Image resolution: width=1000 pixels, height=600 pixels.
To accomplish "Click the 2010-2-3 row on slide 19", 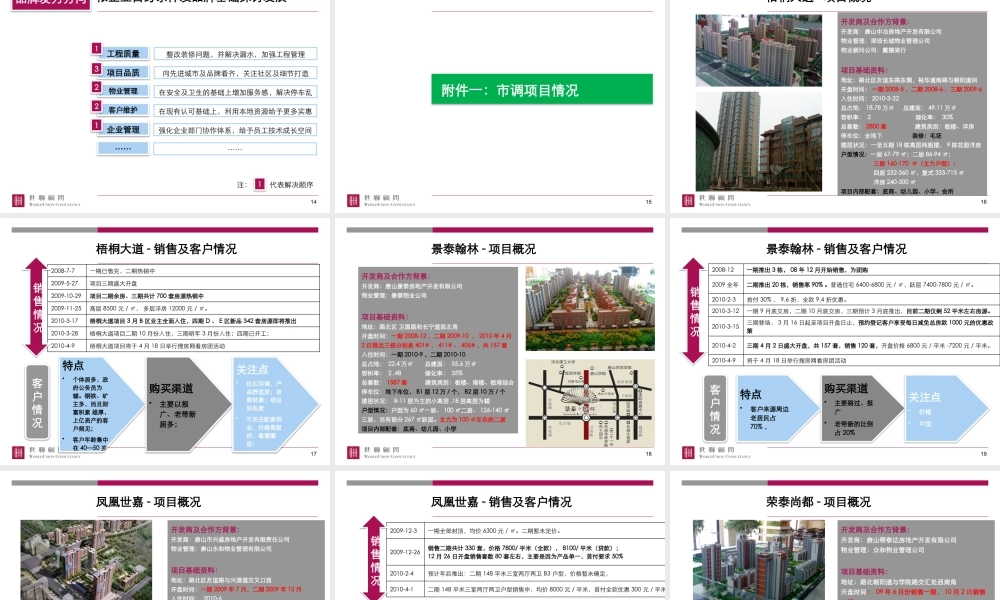I will click(x=854, y=299).
